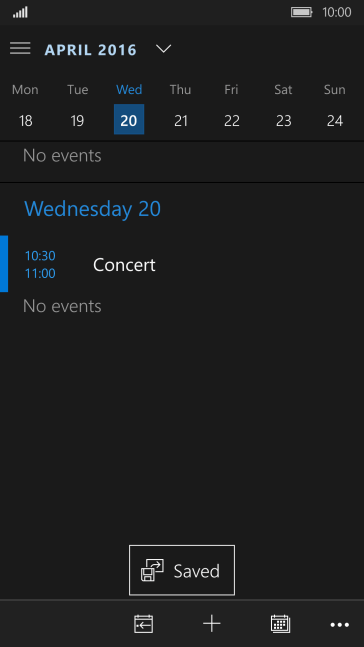The image size is (364, 647).
Task: Add a new event with plus icon
Action: click(212, 623)
